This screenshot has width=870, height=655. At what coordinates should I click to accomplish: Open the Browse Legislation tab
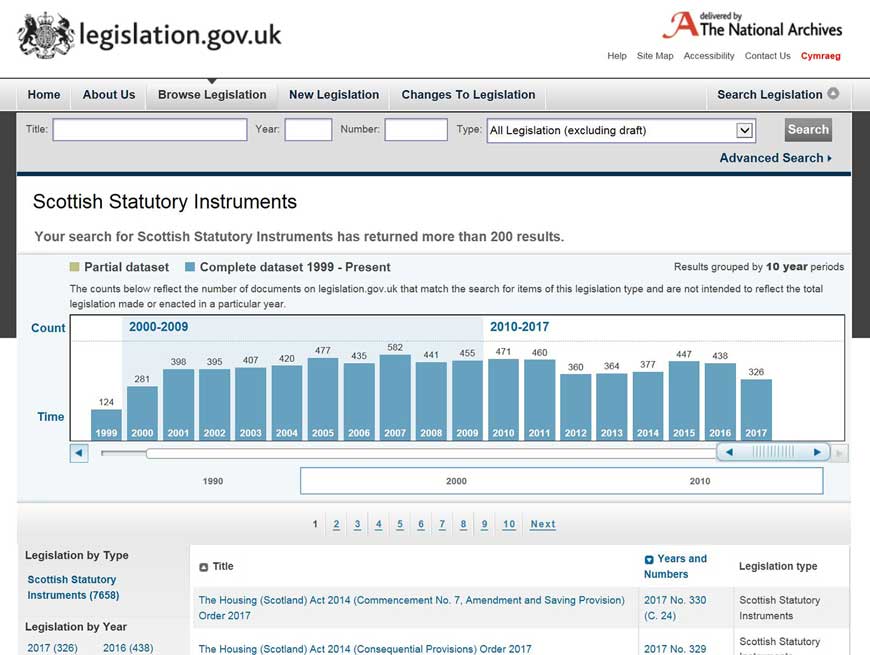point(212,95)
